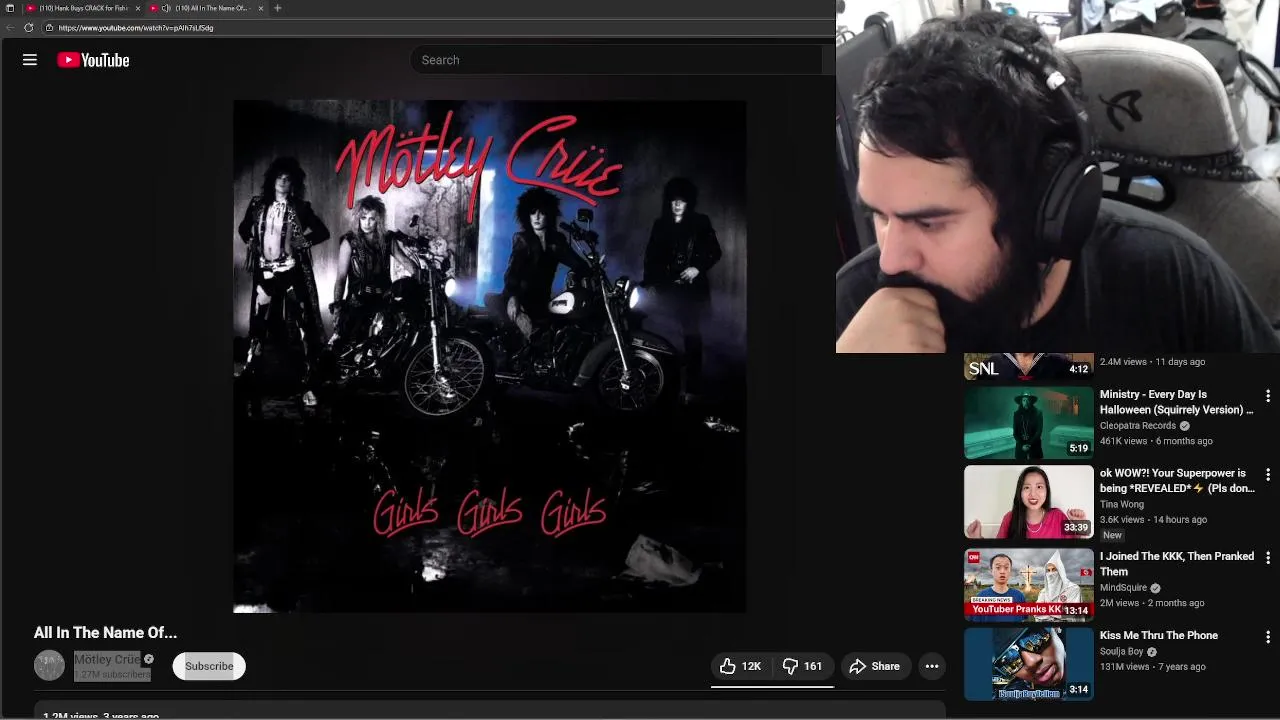The image size is (1280, 720).
Task: Dislike the video with 161 dislikes
Action: coord(802,666)
